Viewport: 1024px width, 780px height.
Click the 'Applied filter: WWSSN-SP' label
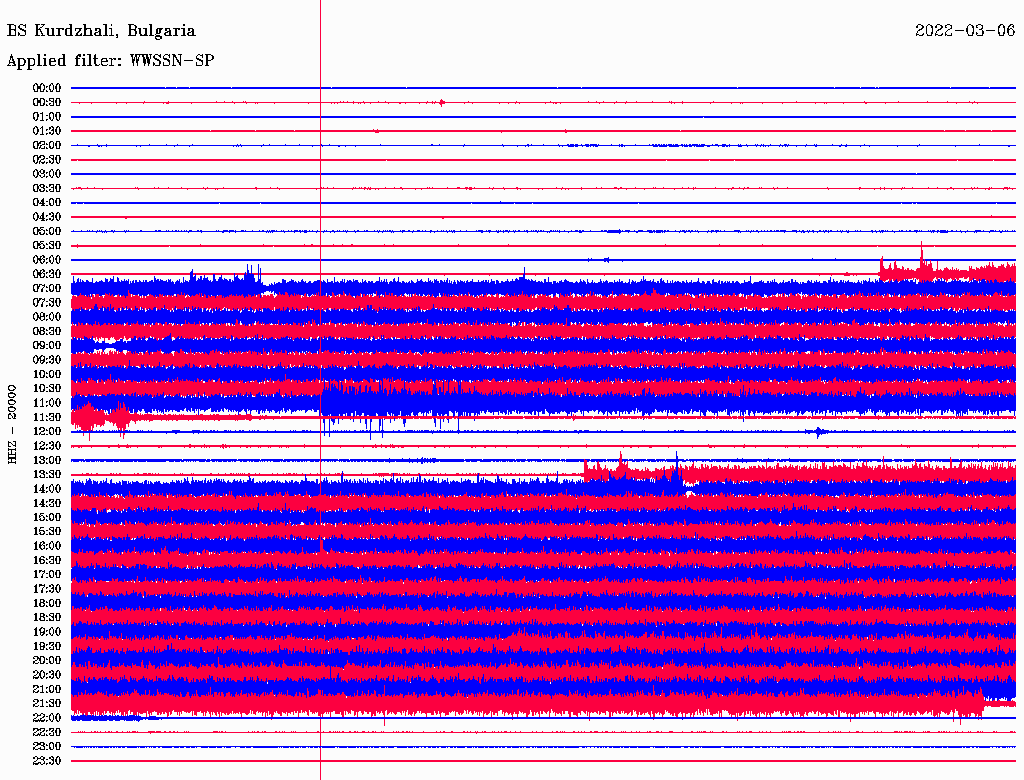pyautogui.click(x=110, y=60)
